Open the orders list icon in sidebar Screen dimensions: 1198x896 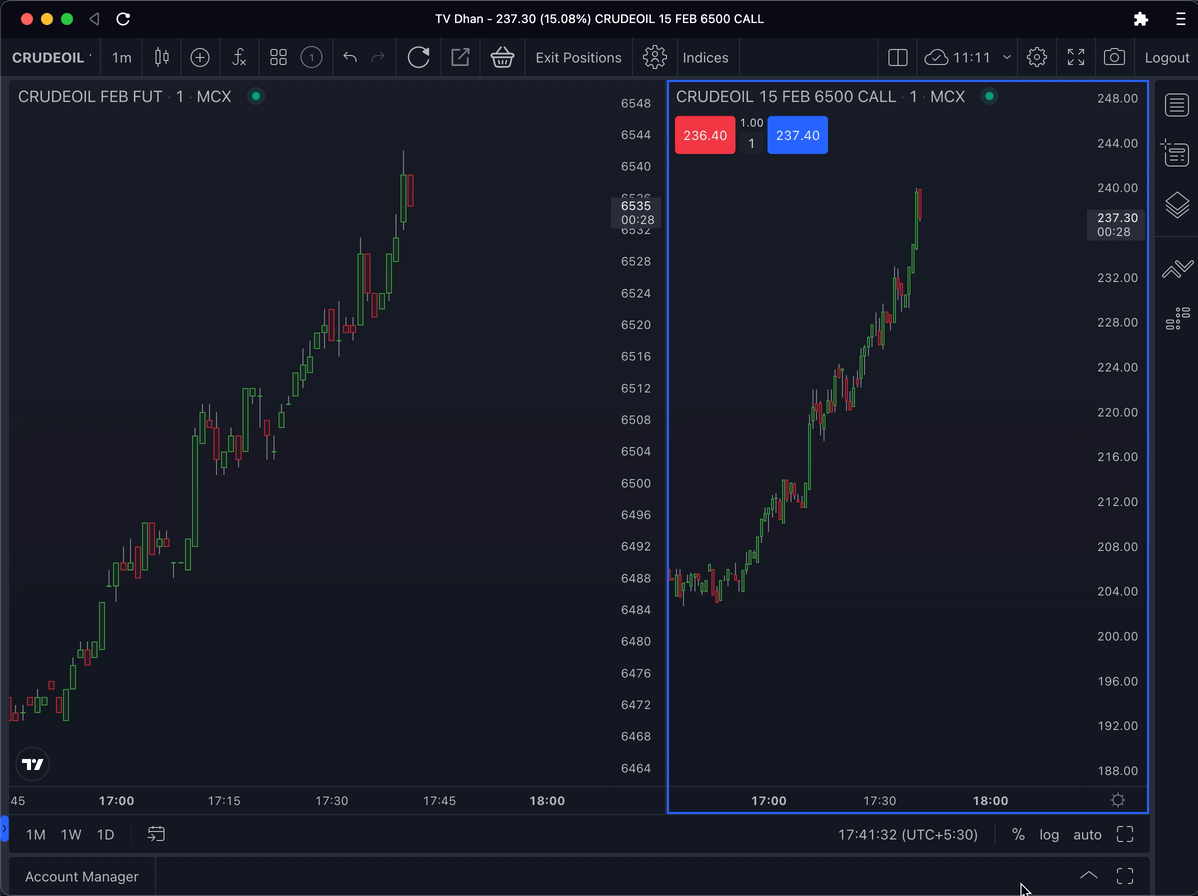tap(1177, 154)
